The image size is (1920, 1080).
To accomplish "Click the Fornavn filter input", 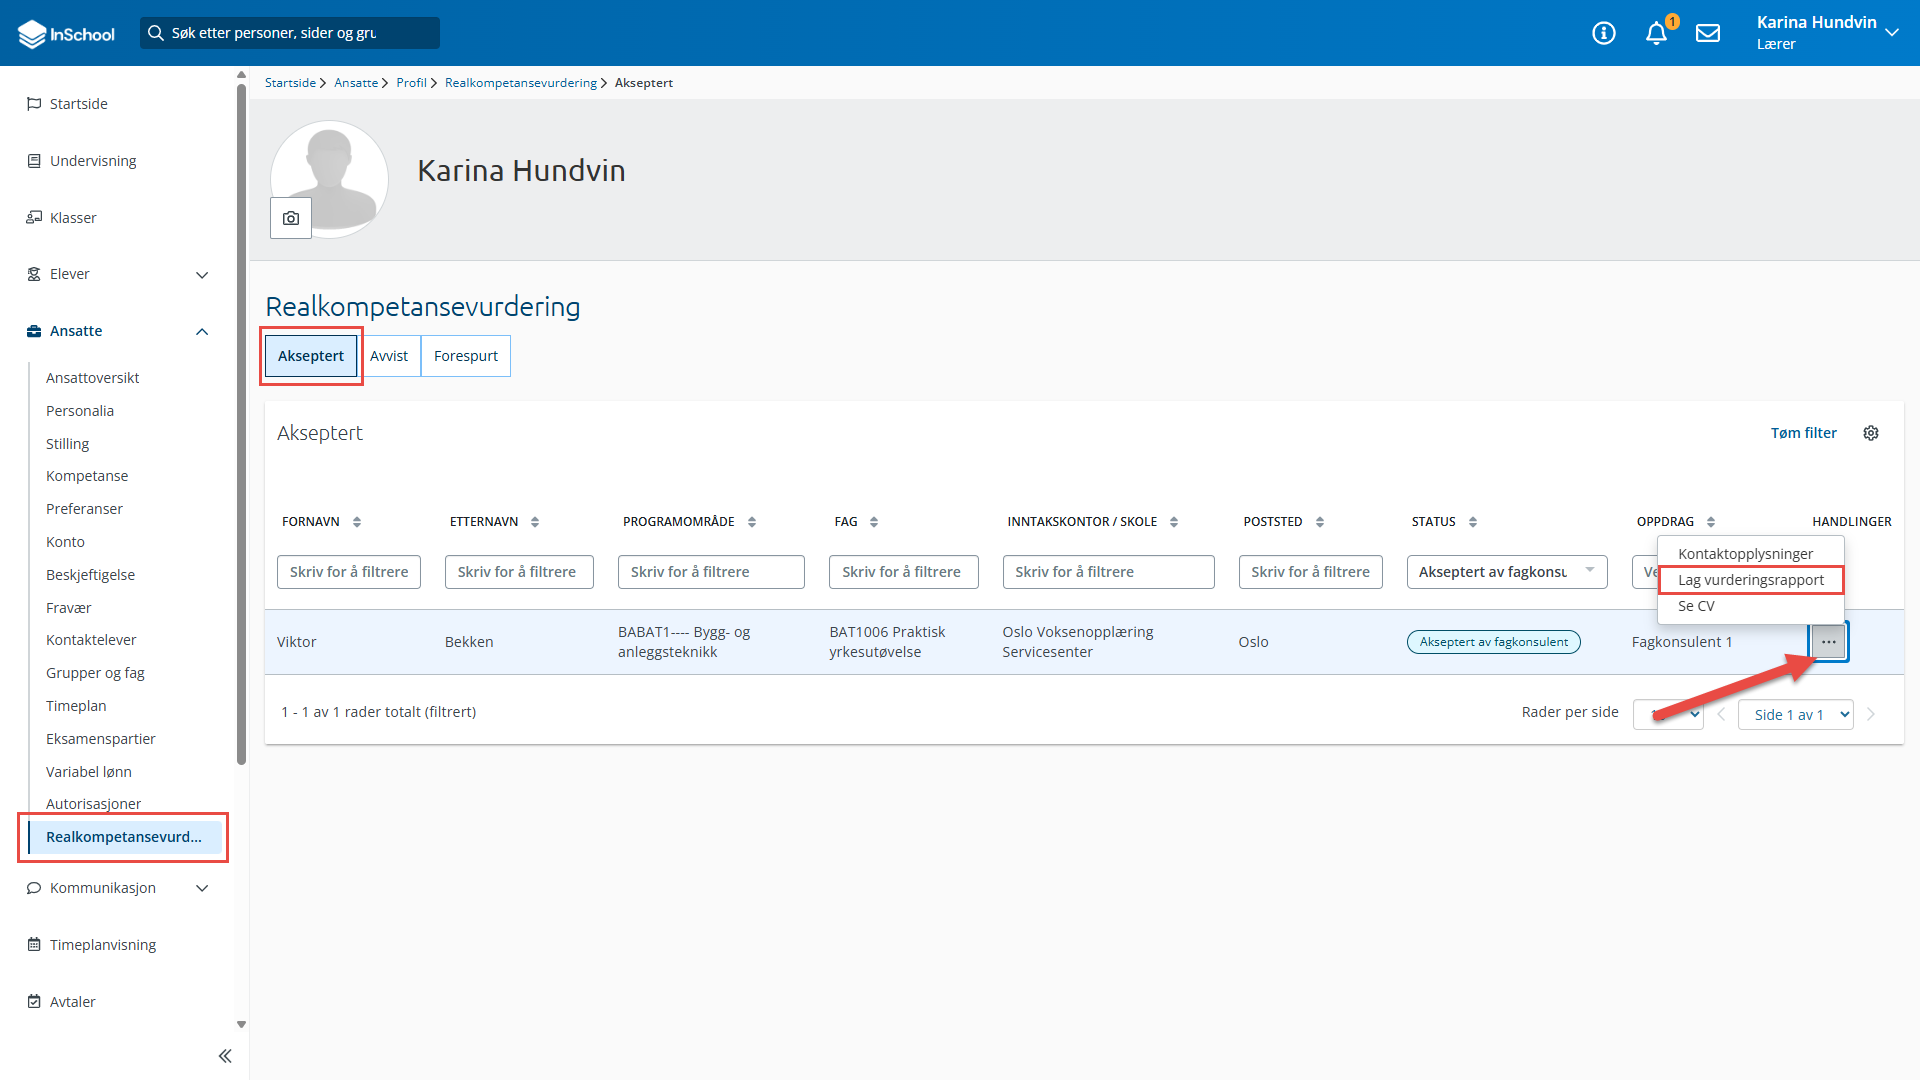I will 349,572.
